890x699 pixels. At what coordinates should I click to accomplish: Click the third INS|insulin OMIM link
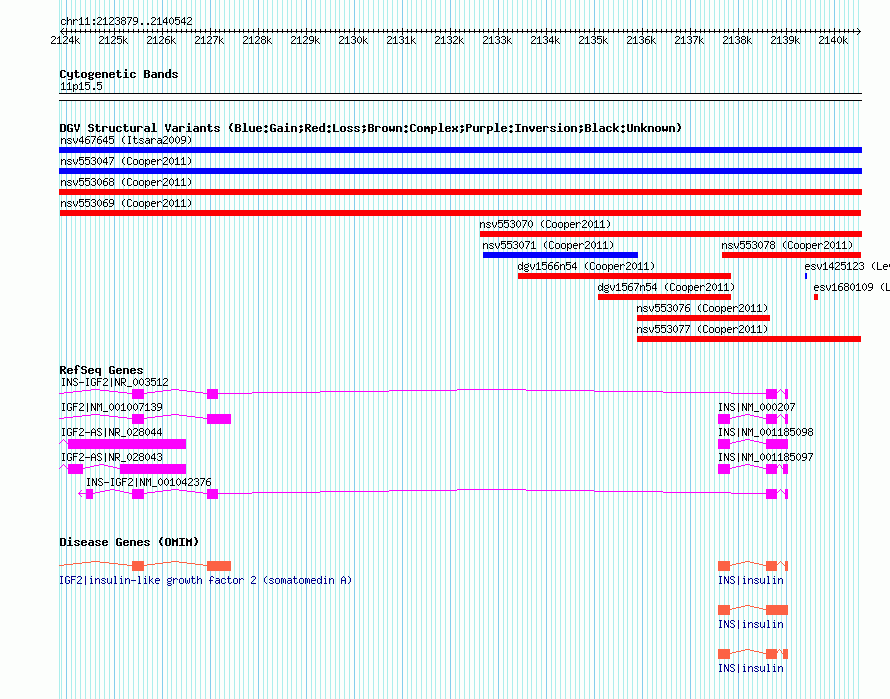tap(750, 668)
